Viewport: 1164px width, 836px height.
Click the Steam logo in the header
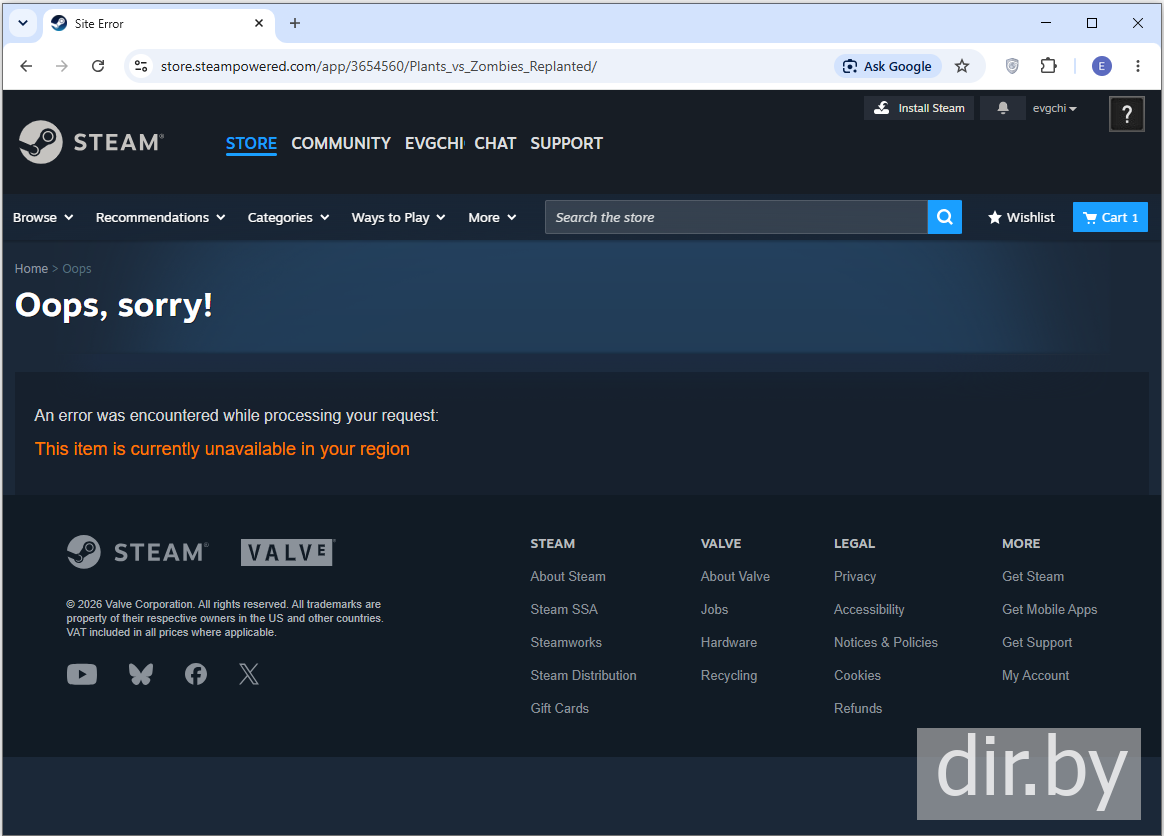pyautogui.click(x=91, y=142)
